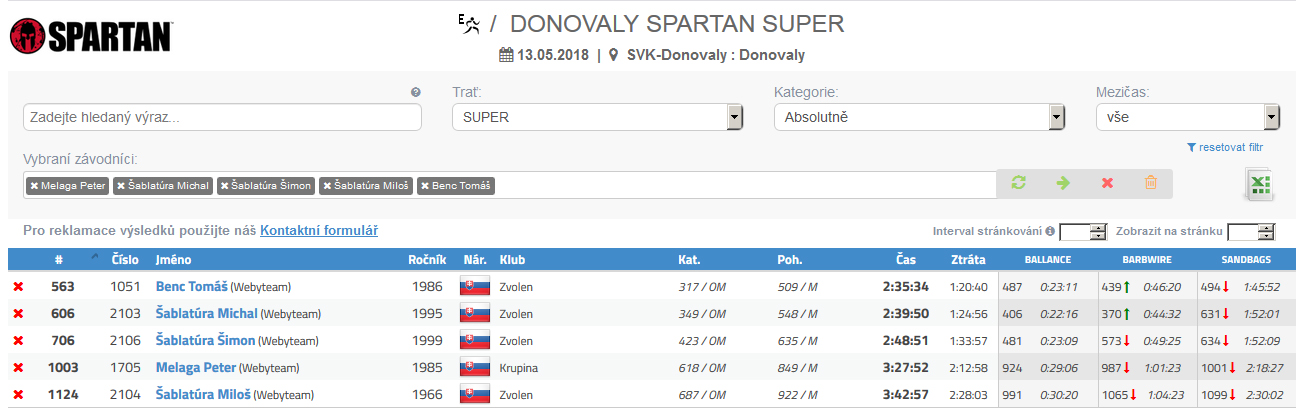The width and height of the screenshot is (1300, 411).
Task: Click the green right-arrow icon
Action: (x=1063, y=184)
